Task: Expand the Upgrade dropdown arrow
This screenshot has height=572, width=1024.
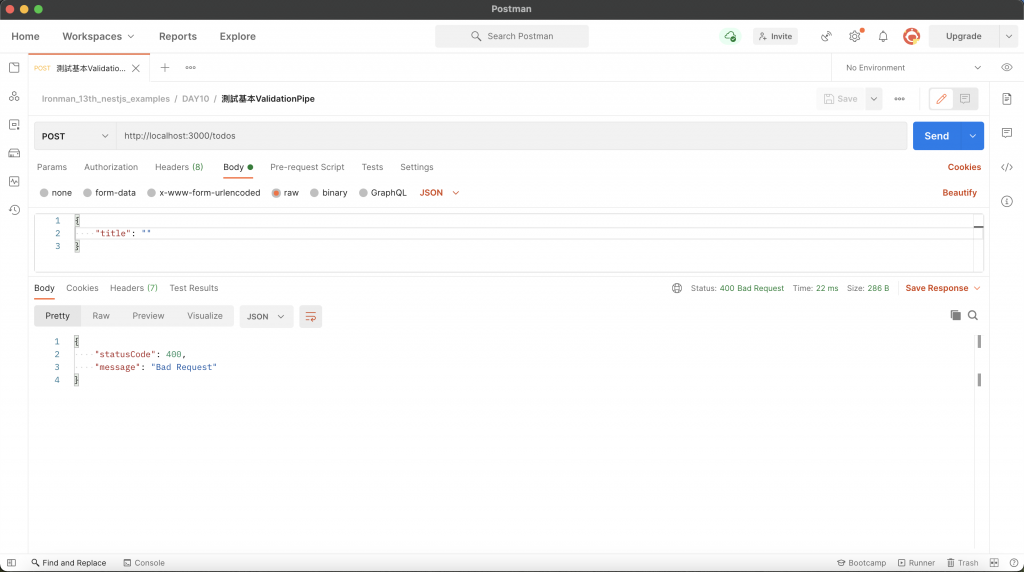Action: 1008,37
